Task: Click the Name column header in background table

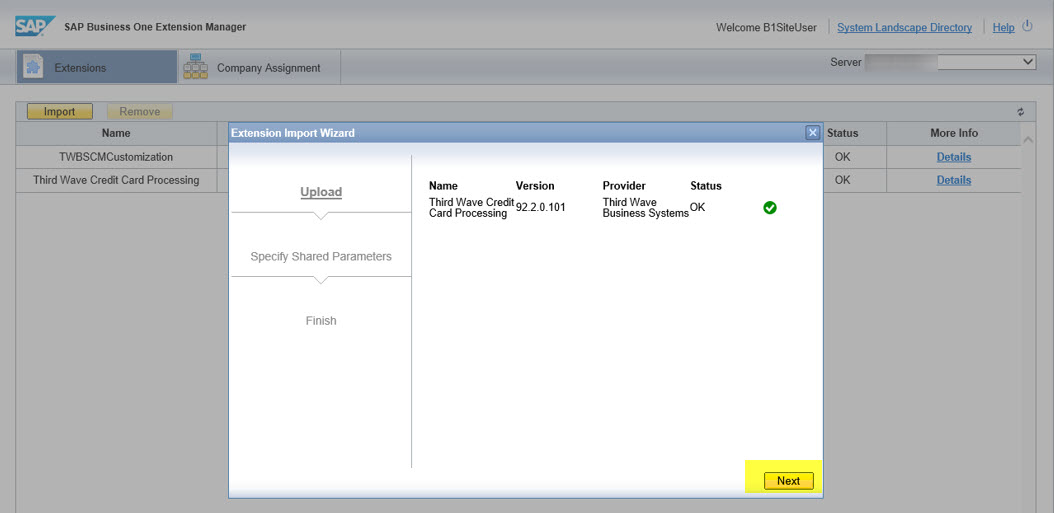Action: coord(116,133)
